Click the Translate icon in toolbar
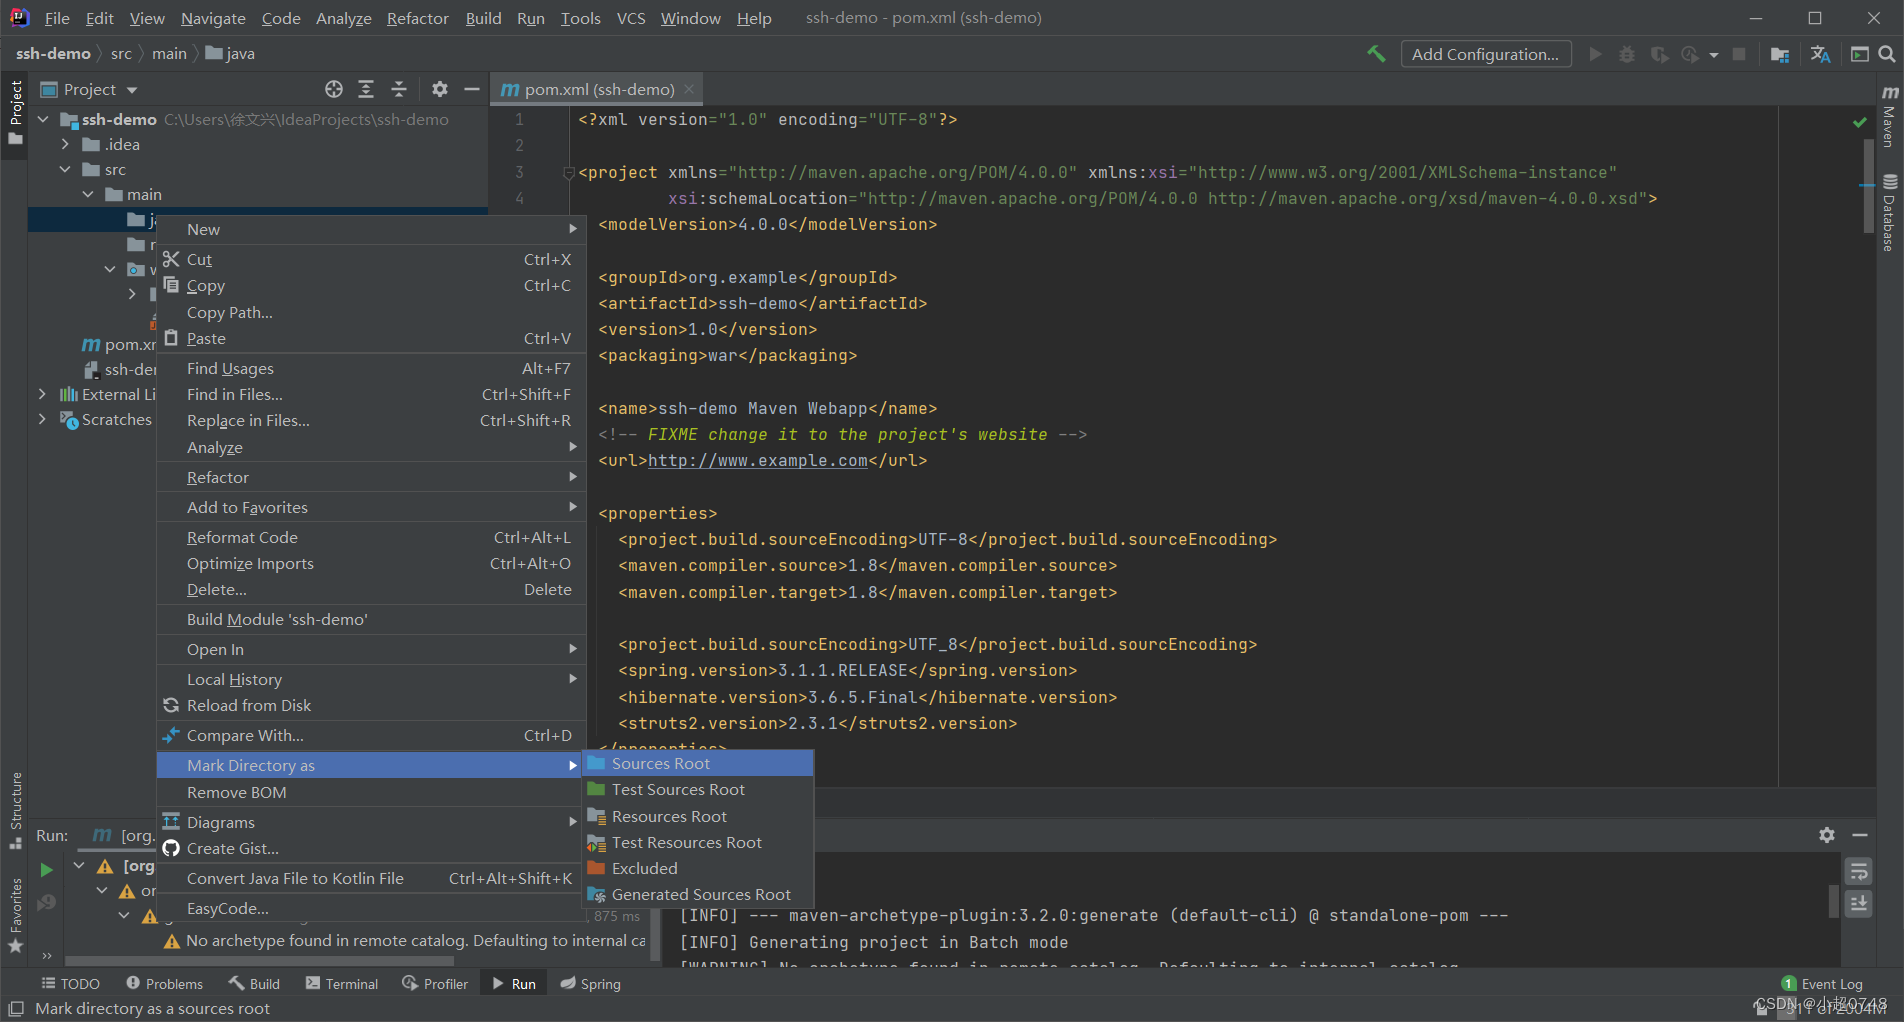Screen dimensions: 1904x1022 1821,54
